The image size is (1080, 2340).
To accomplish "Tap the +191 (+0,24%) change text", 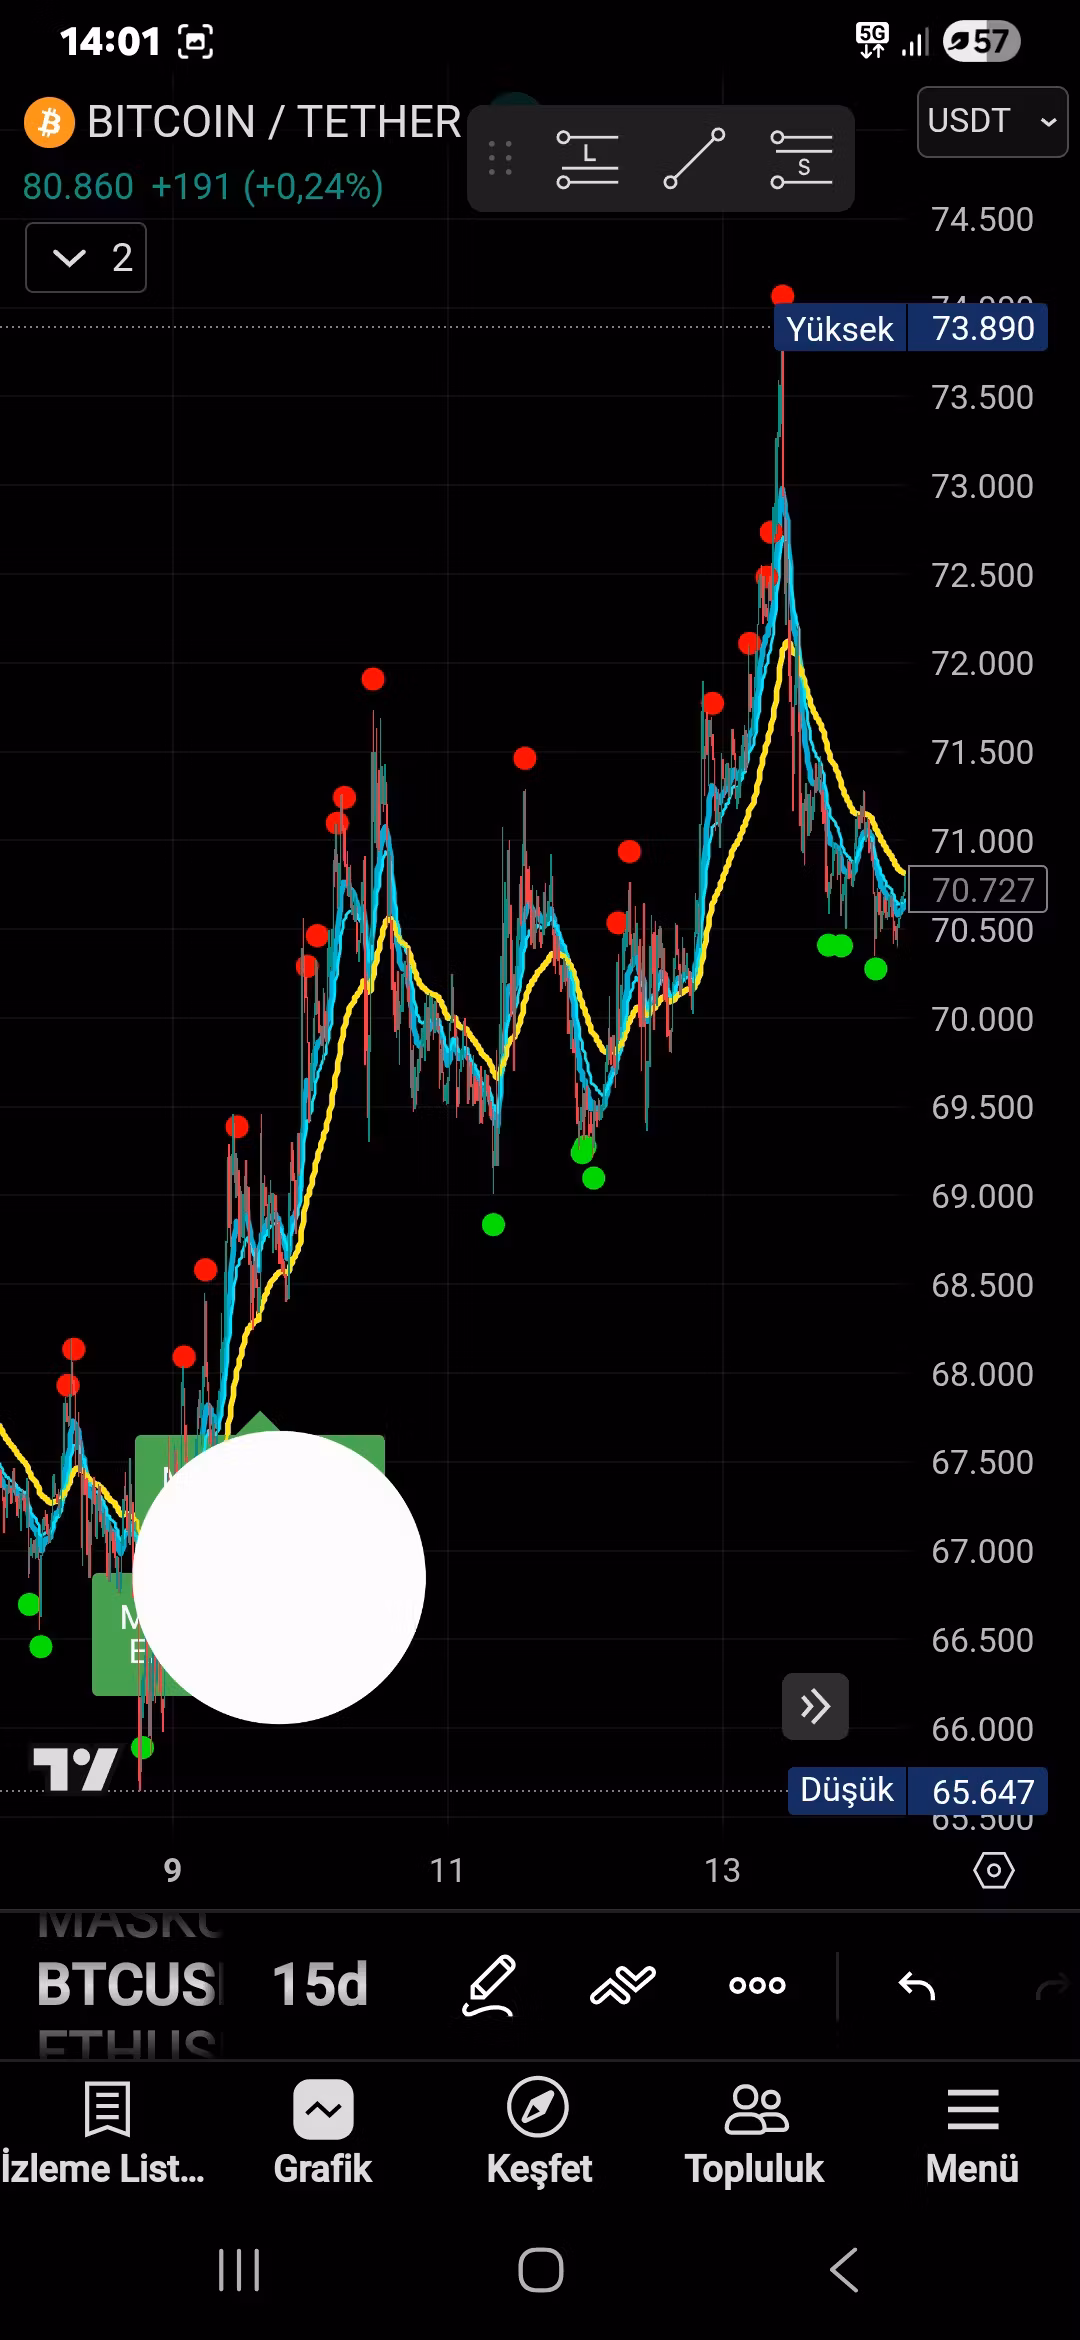I will [267, 186].
